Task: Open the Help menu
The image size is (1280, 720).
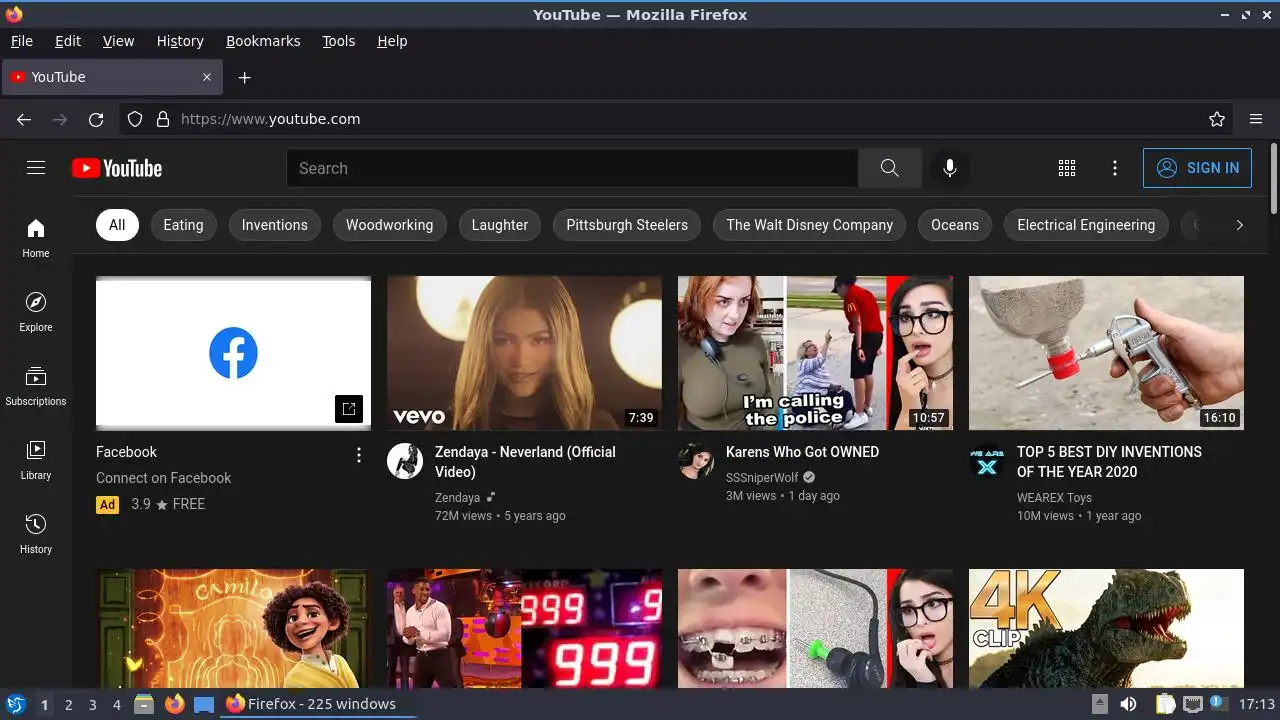Action: point(392,41)
